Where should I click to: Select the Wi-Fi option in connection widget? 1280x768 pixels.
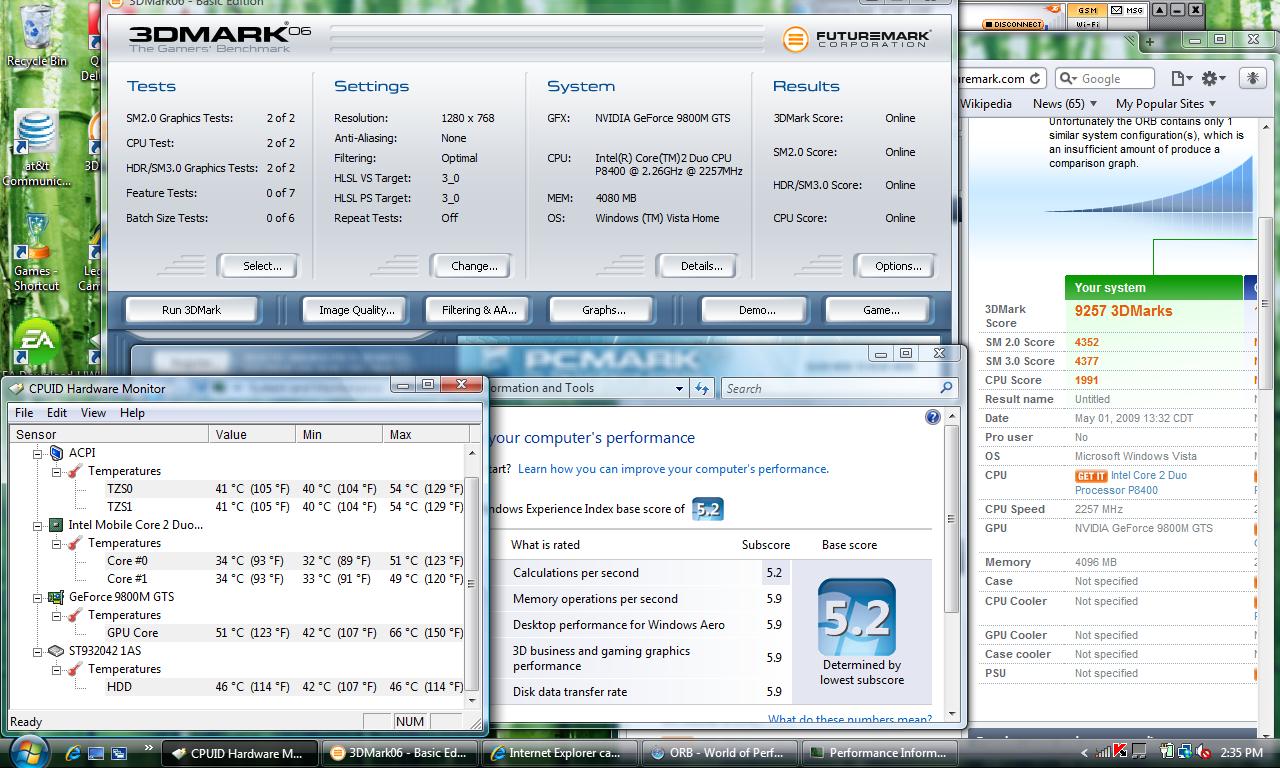pyautogui.click(x=1087, y=25)
